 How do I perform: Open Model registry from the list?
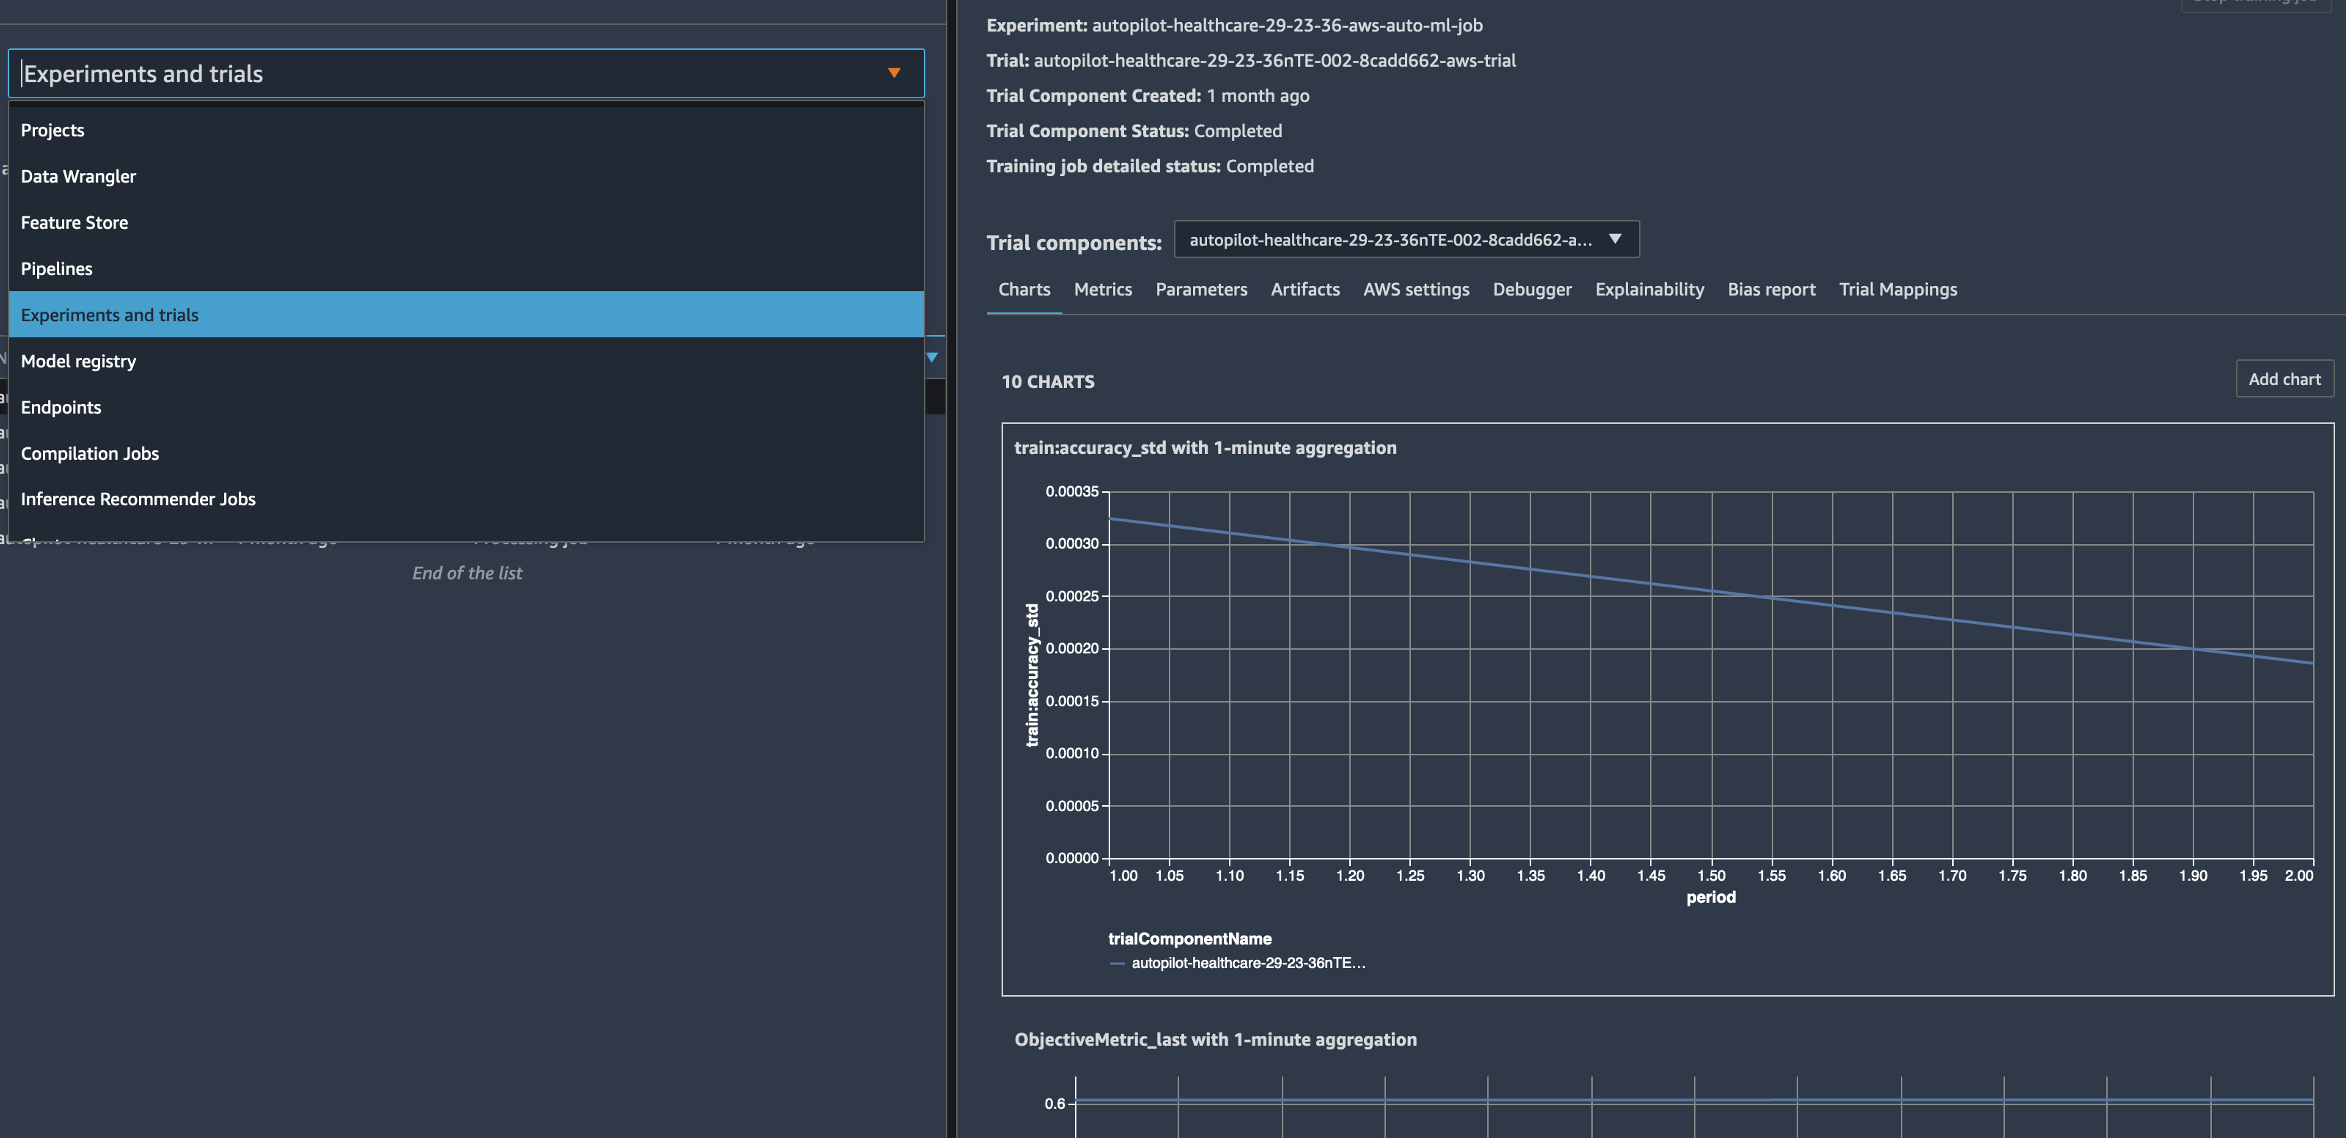tap(78, 361)
